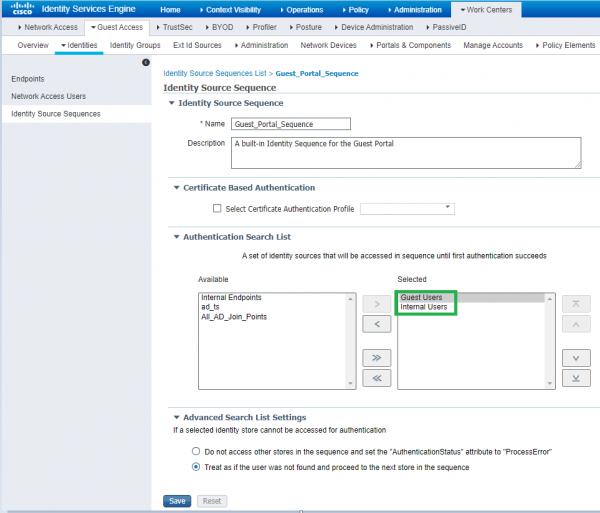Screen dimensions: 600x513
Task: Collapse the Advanced Search List Settings section
Action: [x=174, y=417]
